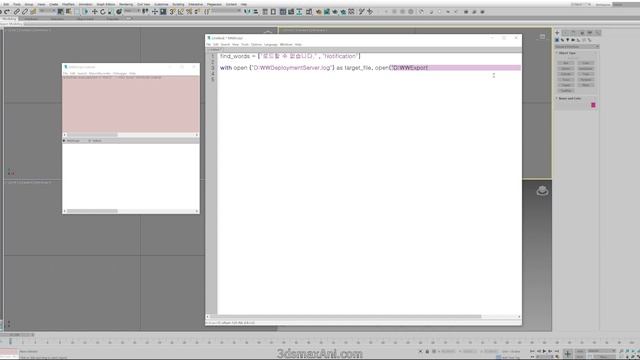
Task: Click the Undo arrow in main toolbar
Action: (x=1, y=12)
